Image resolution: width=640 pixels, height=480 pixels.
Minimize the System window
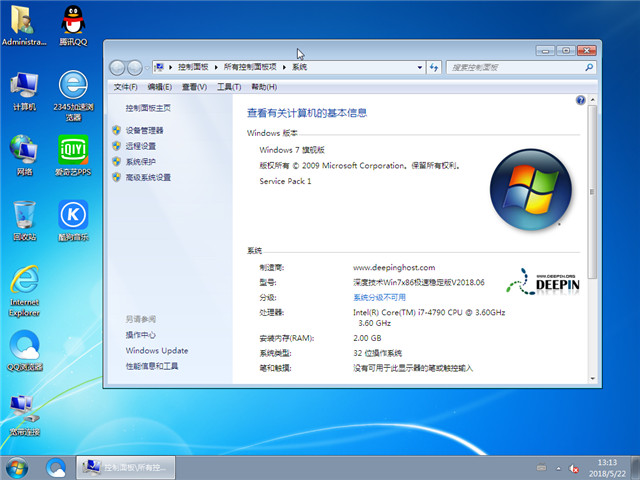(x=545, y=51)
